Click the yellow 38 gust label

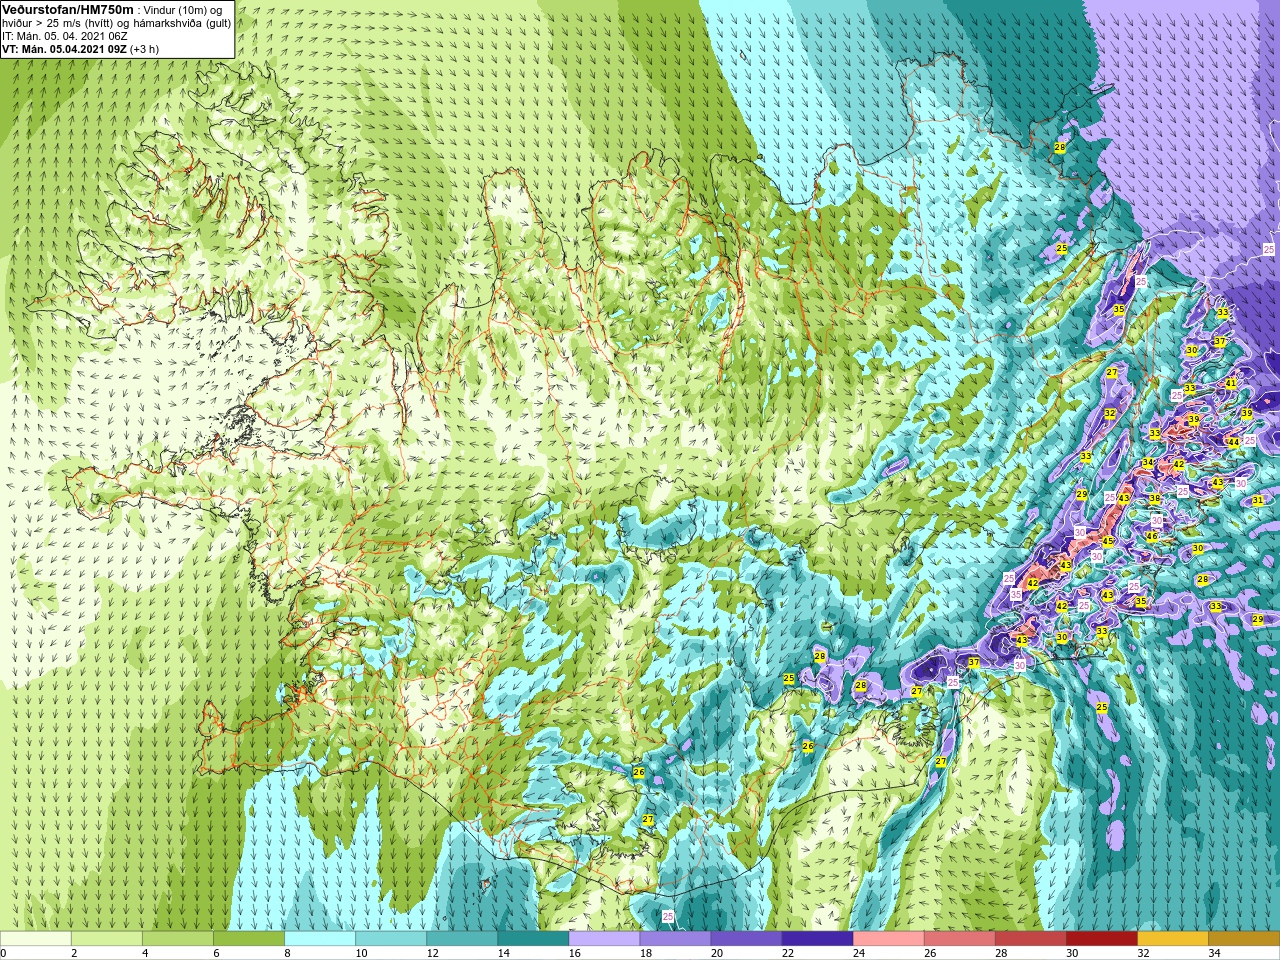pos(1154,499)
